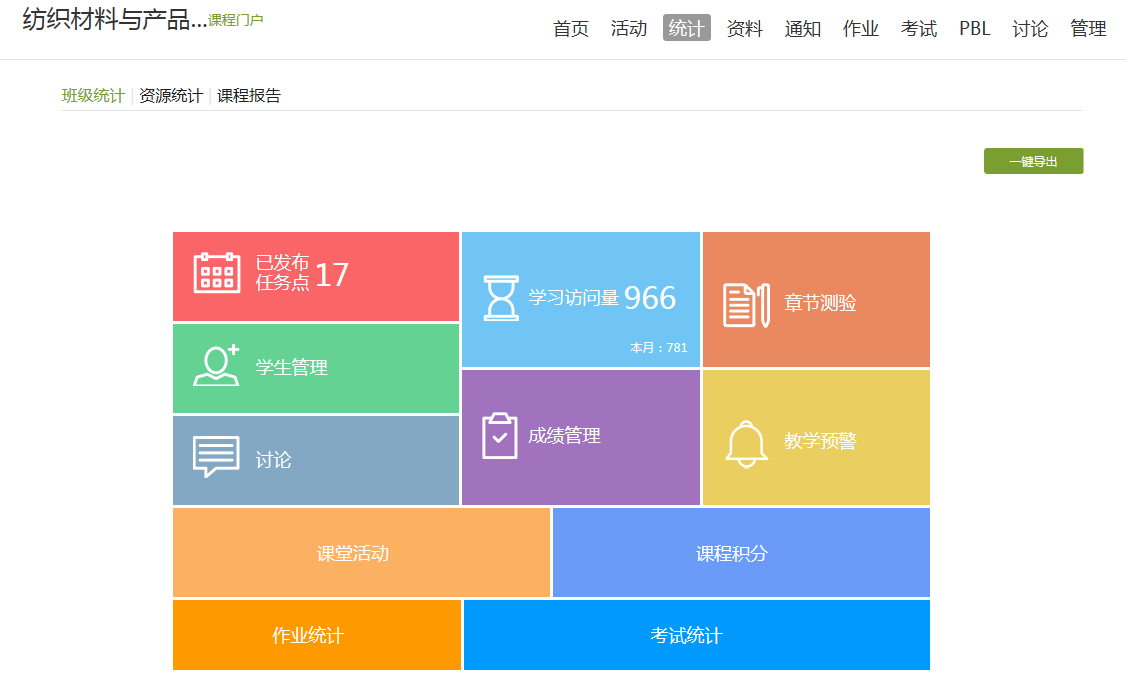Switch to the 课程报告 tab
The image size is (1126, 679).
(x=249, y=96)
